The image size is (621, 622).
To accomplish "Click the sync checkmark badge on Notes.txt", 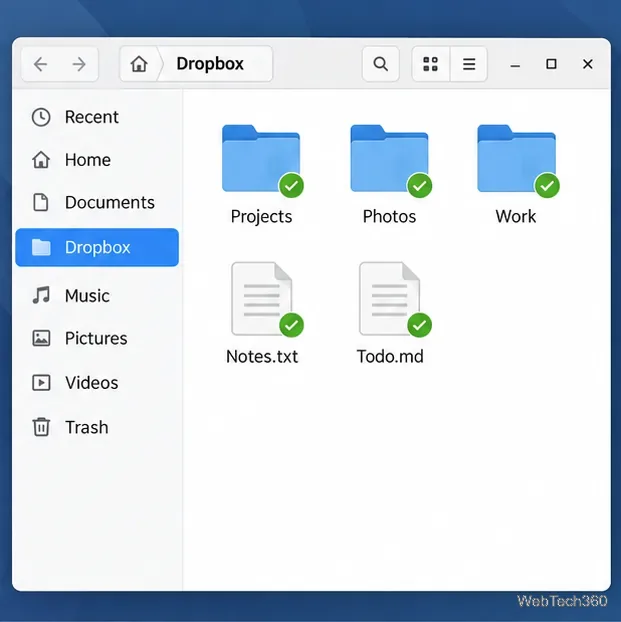I will pos(292,325).
